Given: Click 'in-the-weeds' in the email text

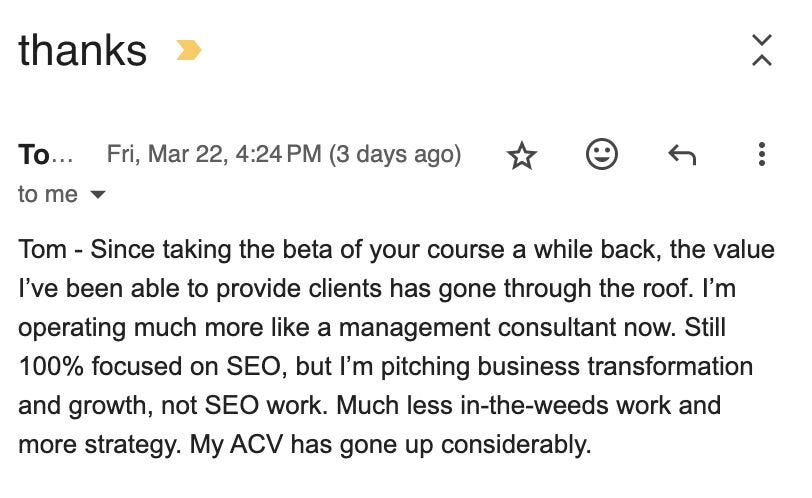Looking at the screenshot, I should tap(534, 405).
